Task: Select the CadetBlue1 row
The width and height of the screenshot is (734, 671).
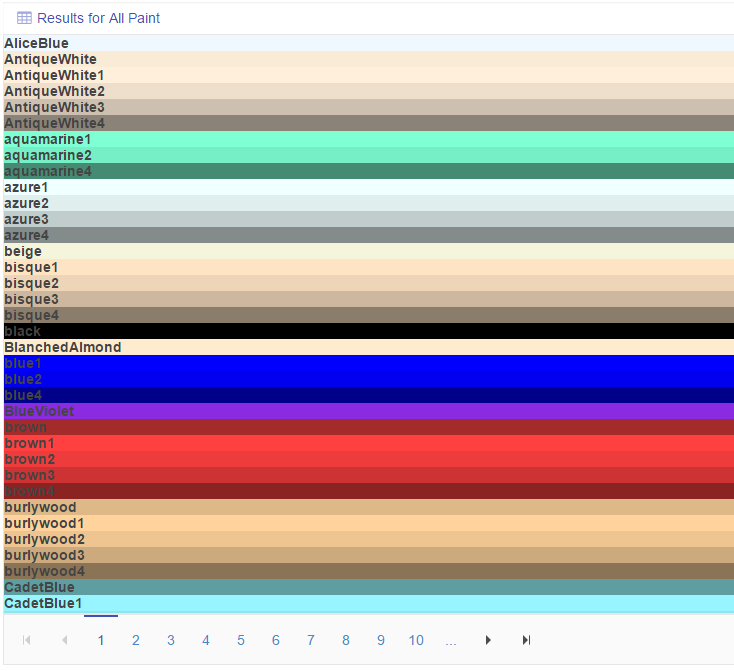Action: coord(369,604)
